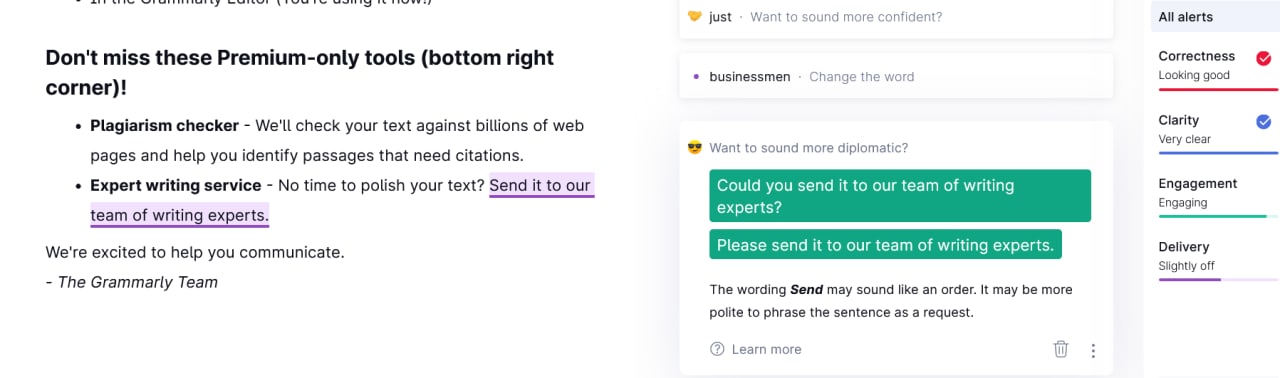Click the red Correctness checkmark icon
The height and width of the screenshot is (378, 1280).
point(1264,57)
